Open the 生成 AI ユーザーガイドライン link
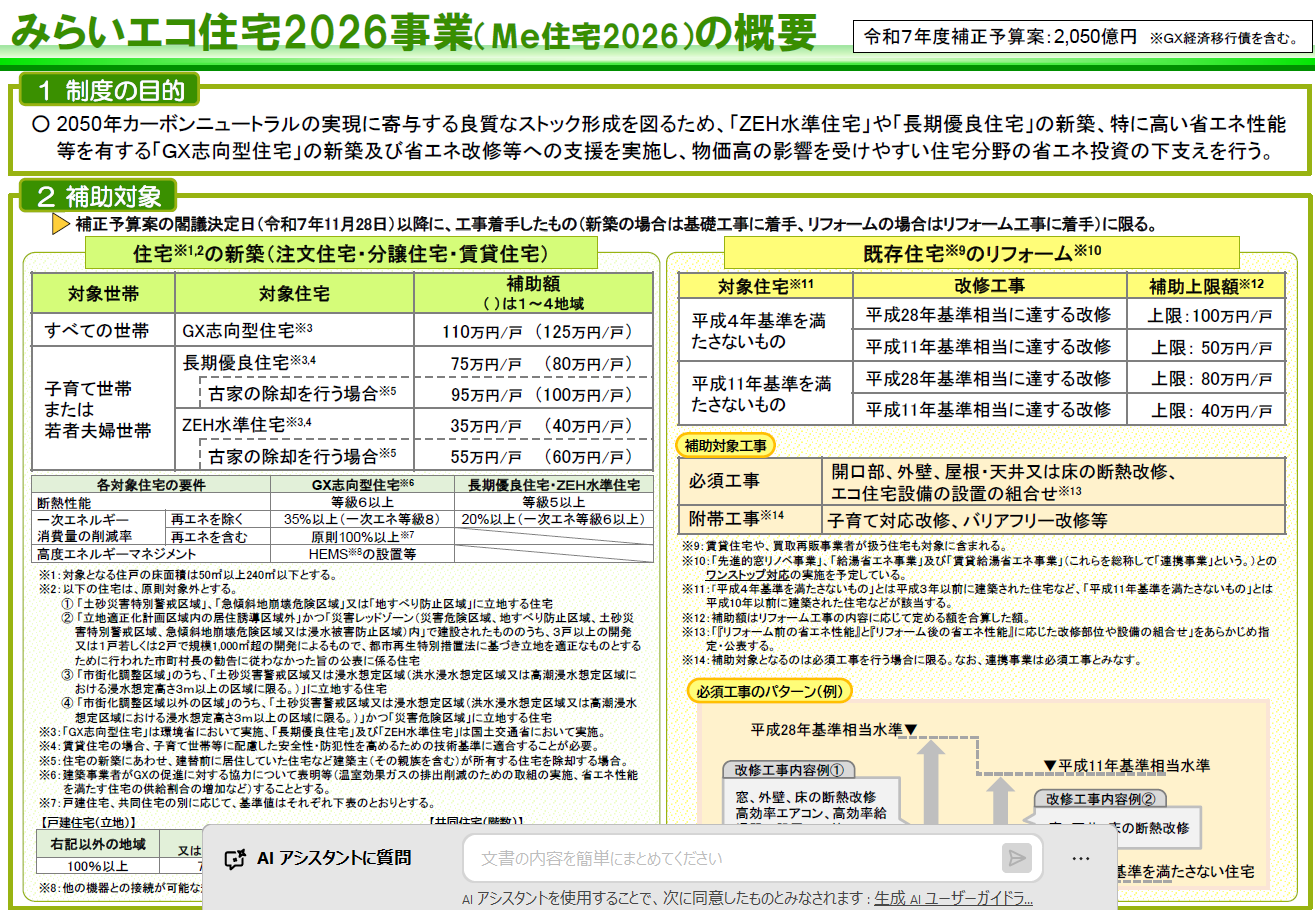 953,898
